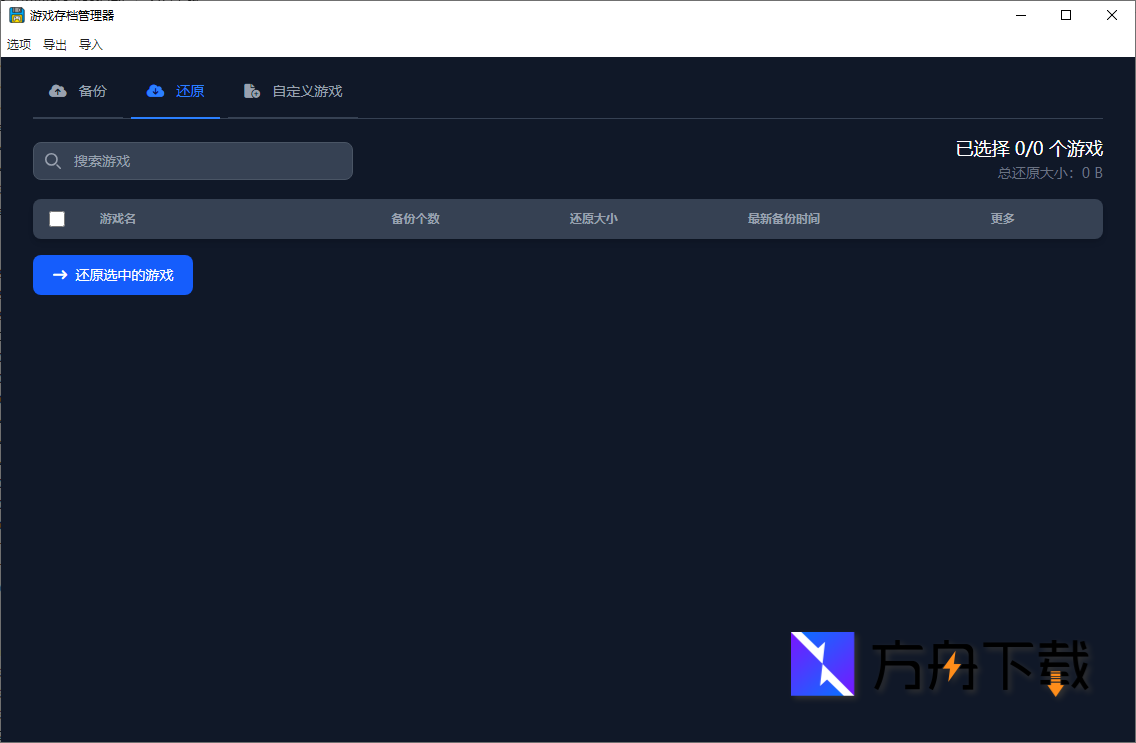The height and width of the screenshot is (743, 1136).
Task: Toggle the select-all checkbox in the table header
Action: tap(57, 218)
